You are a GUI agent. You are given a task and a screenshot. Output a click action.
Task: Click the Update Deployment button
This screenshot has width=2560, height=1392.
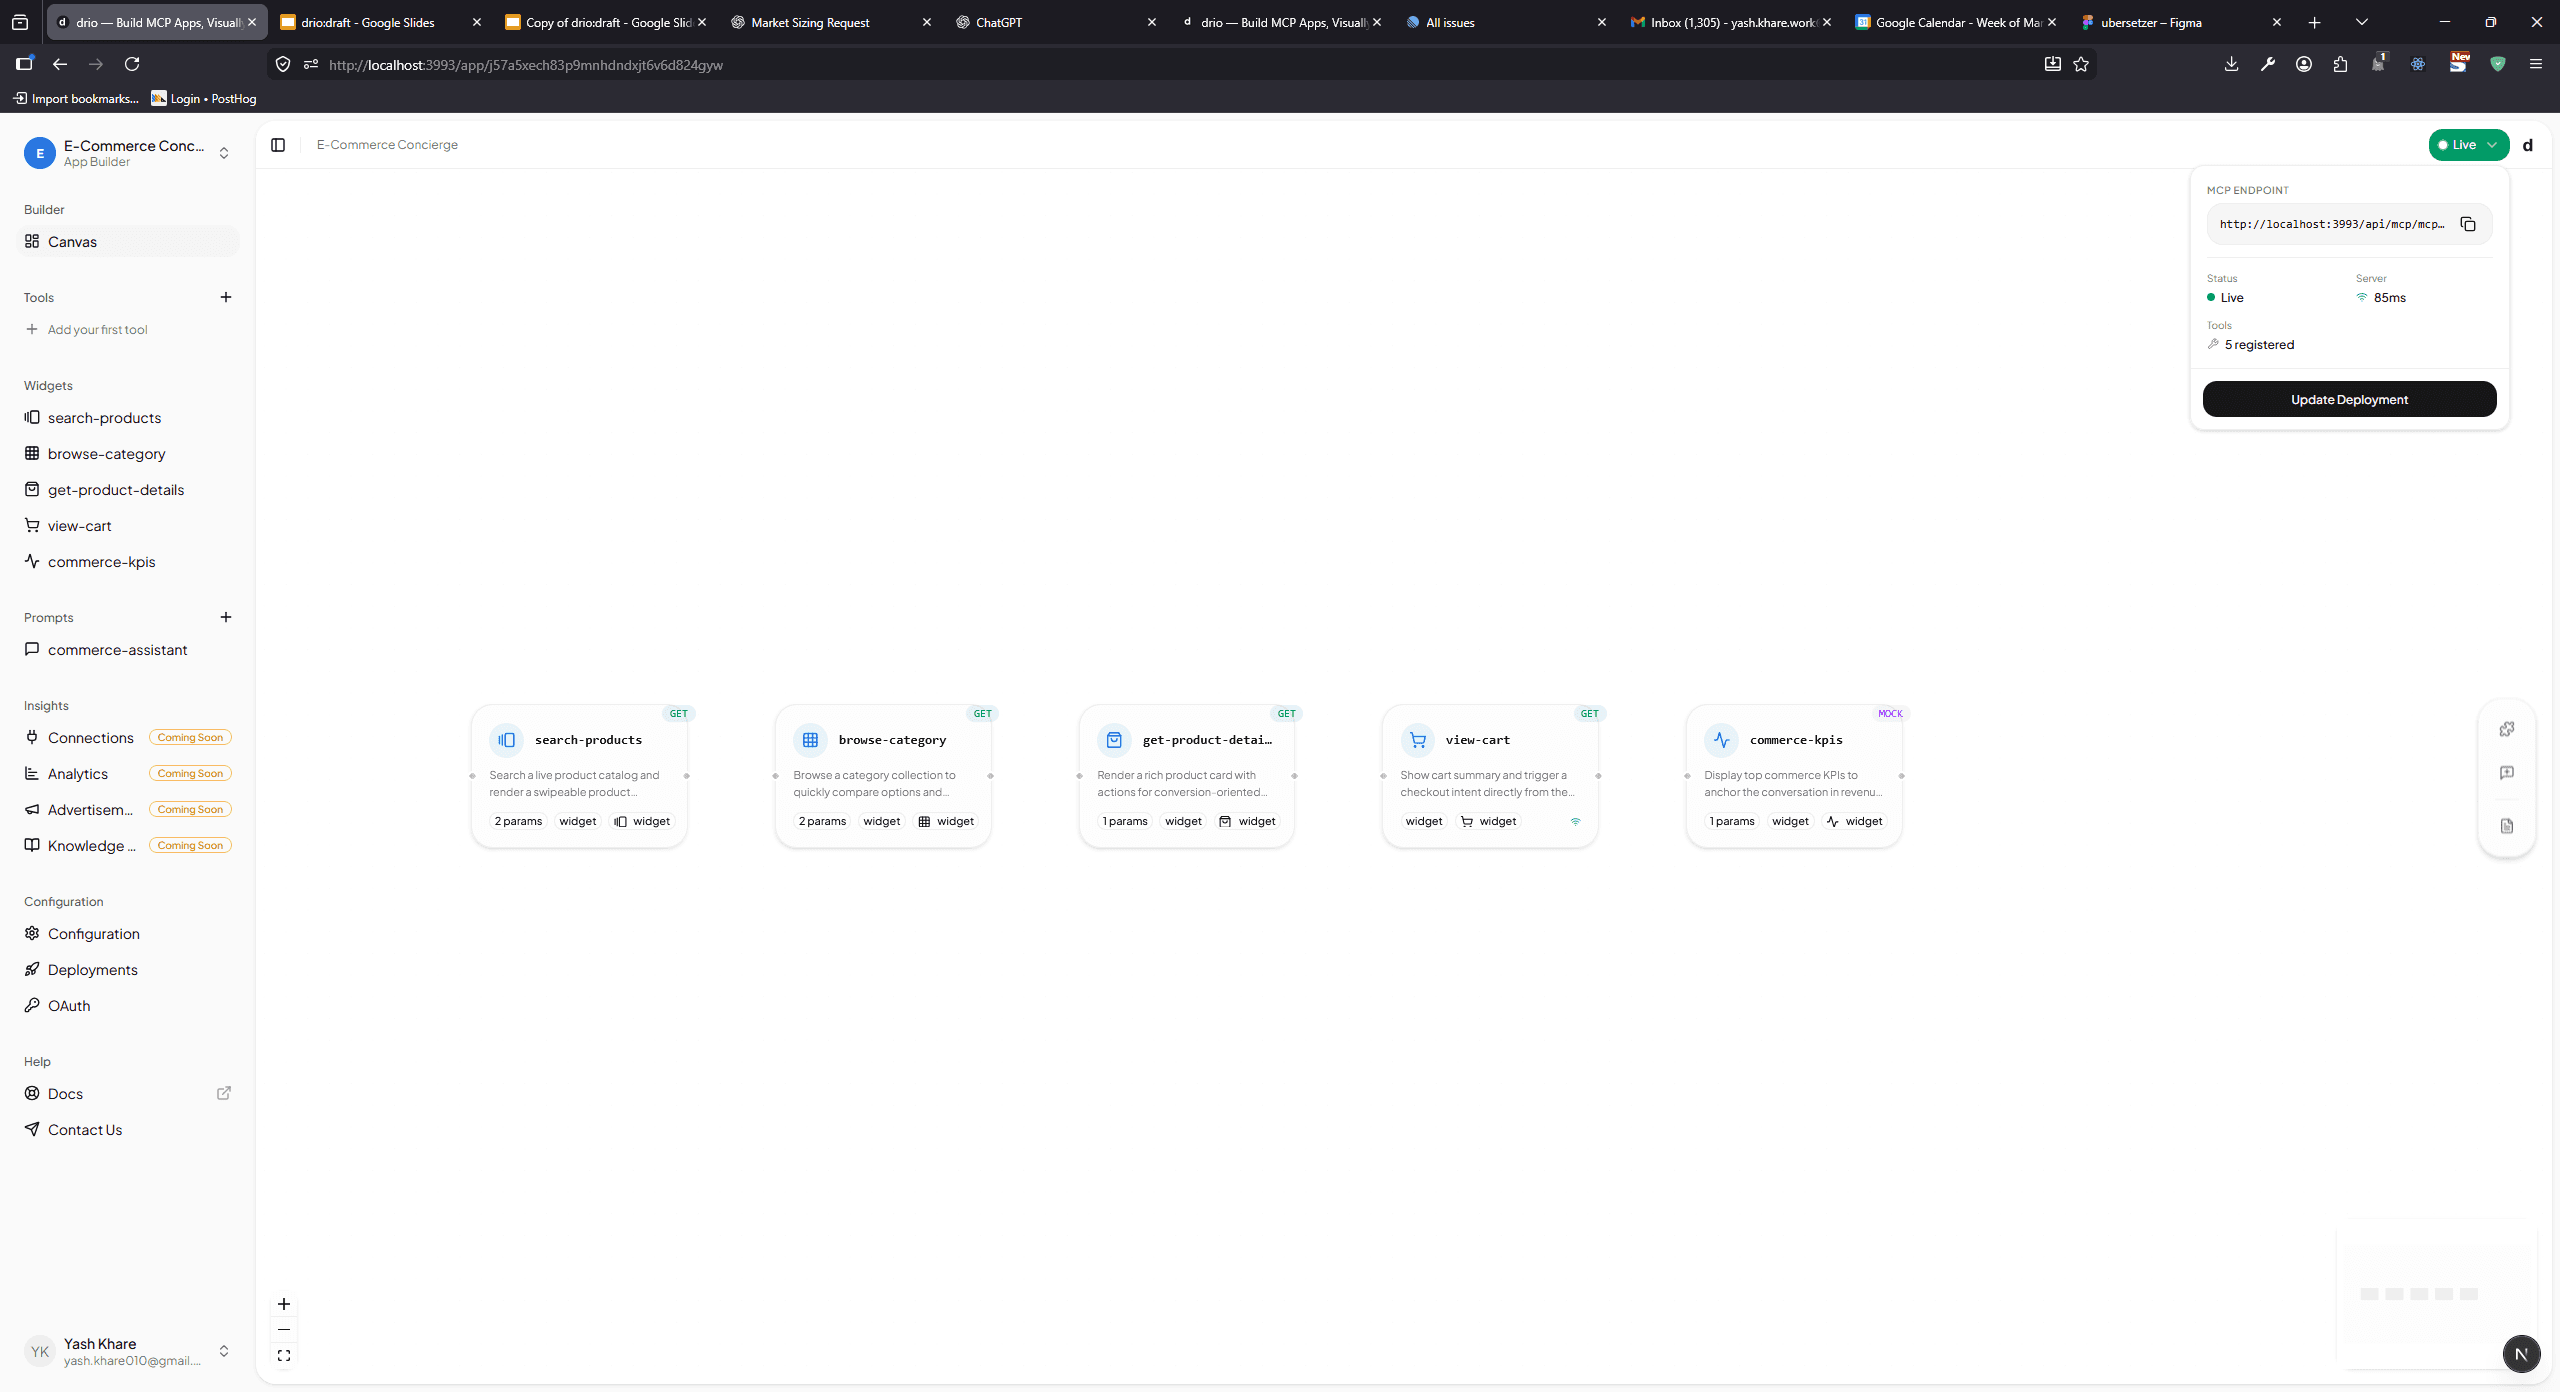click(2349, 398)
